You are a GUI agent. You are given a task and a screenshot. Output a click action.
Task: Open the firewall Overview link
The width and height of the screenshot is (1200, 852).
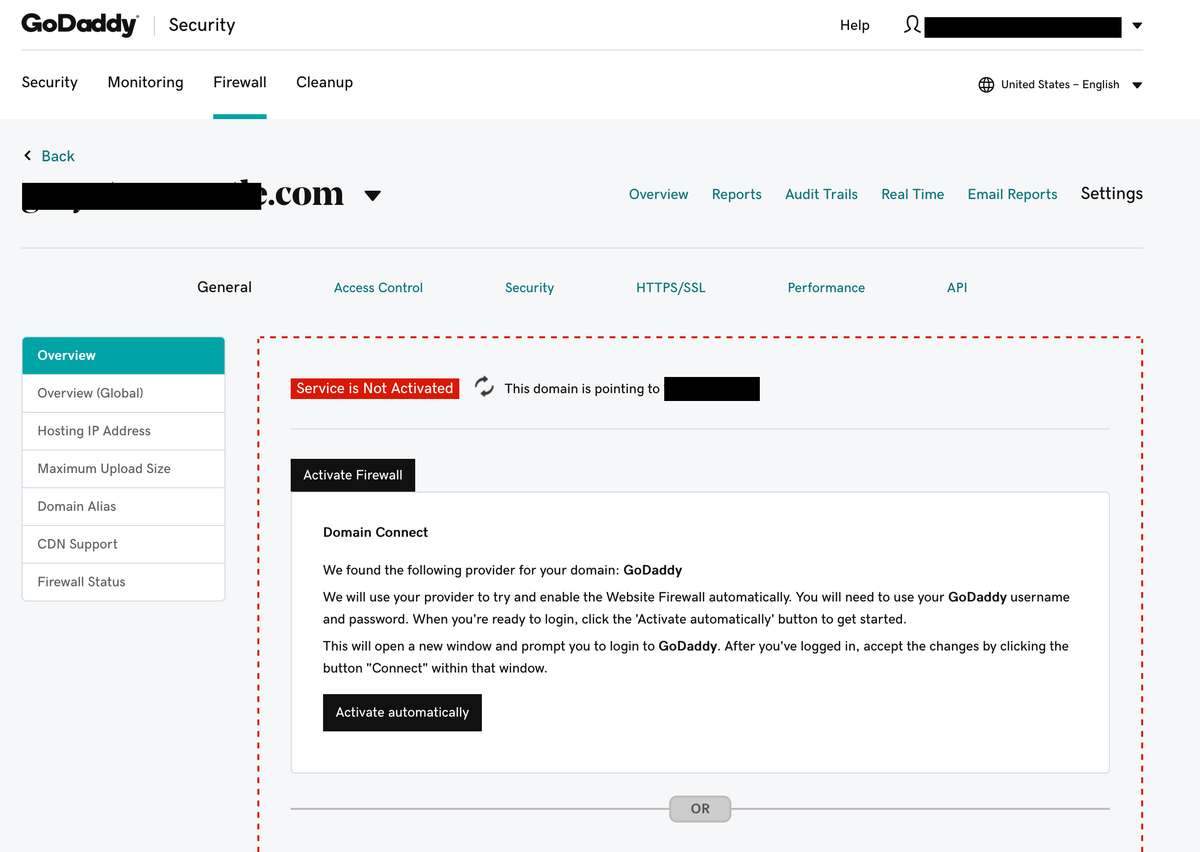click(658, 195)
